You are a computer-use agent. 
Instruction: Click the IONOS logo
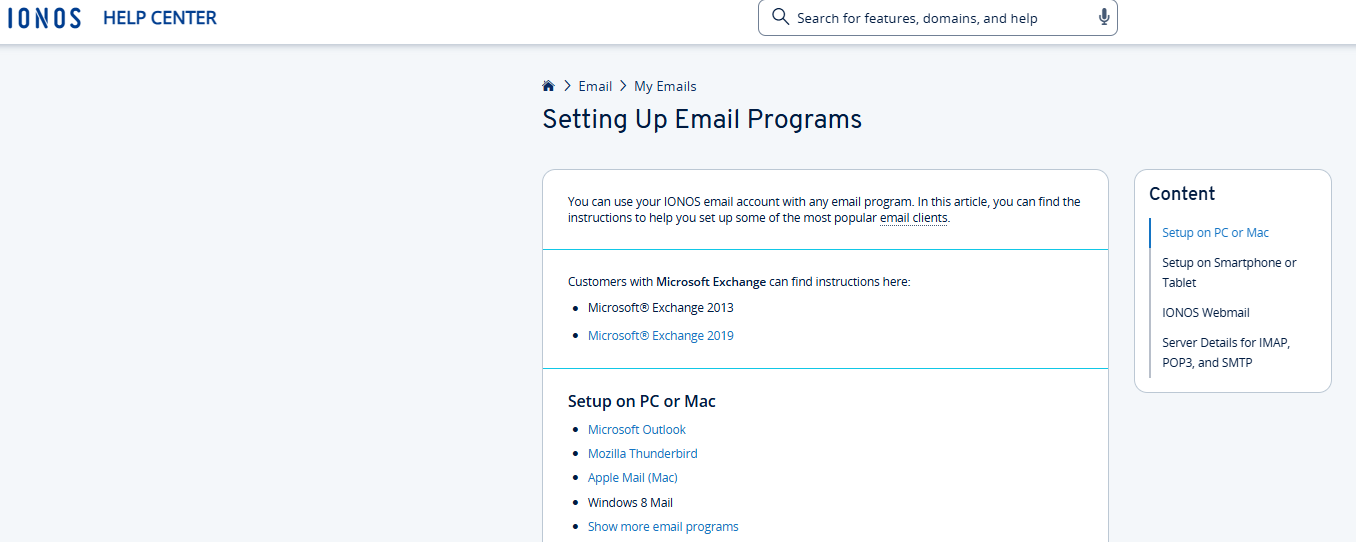pos(44,18)
